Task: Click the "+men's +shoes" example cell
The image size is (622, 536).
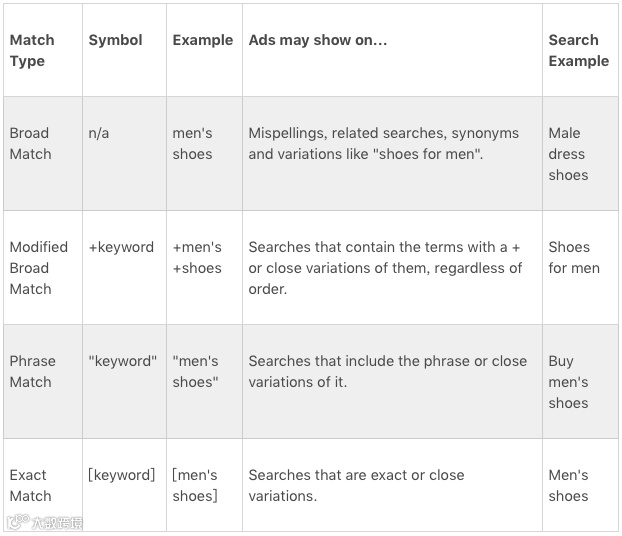Action: tap(197, 258)
